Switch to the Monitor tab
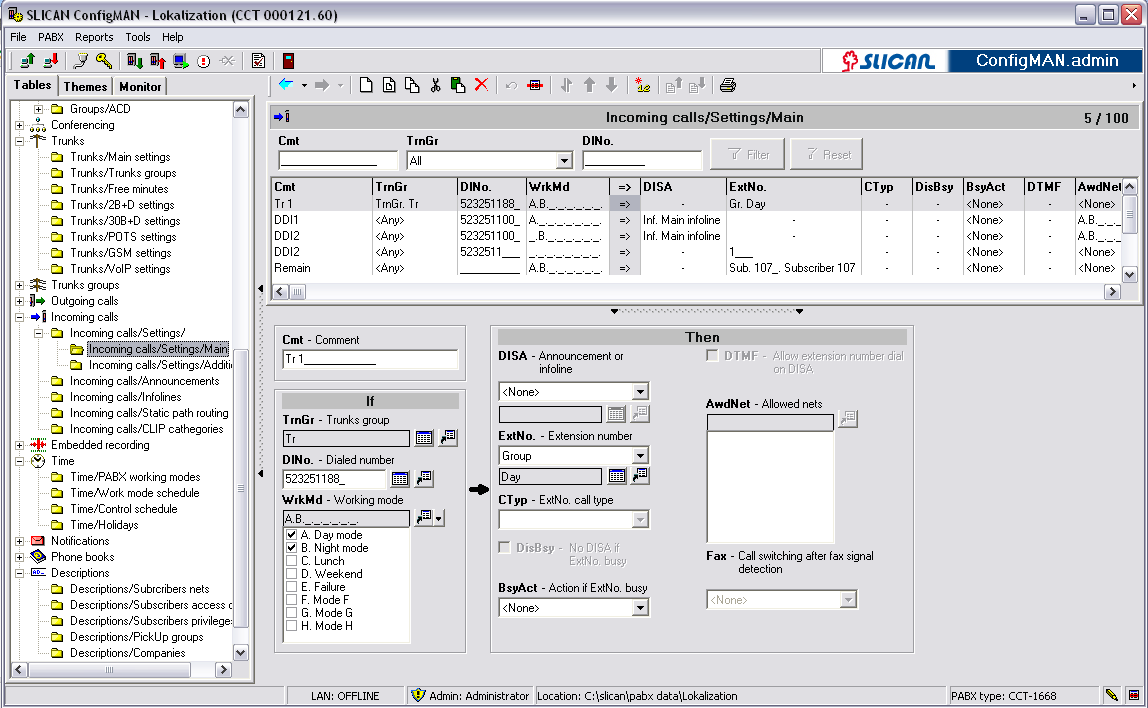This screenshot has width=1148, height=708. click(140, 87)
